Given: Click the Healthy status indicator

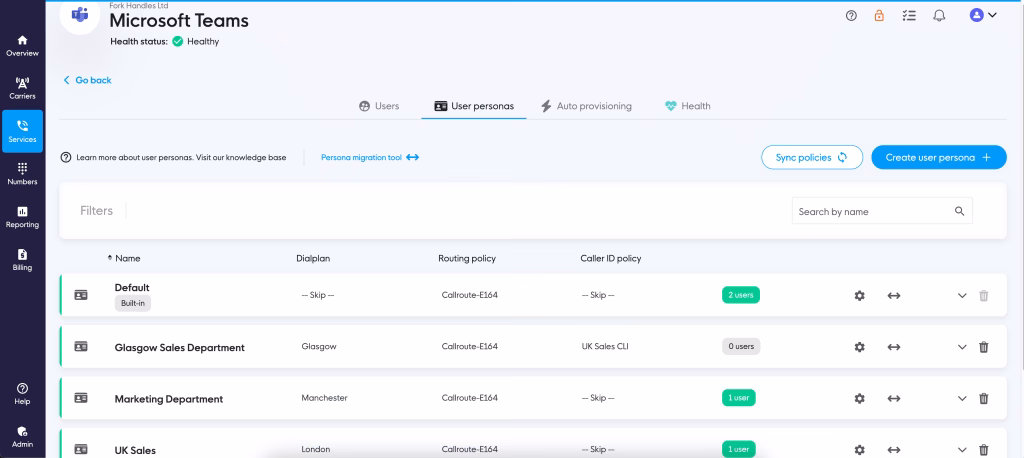Looking at the screenshot, I should 195,41.
